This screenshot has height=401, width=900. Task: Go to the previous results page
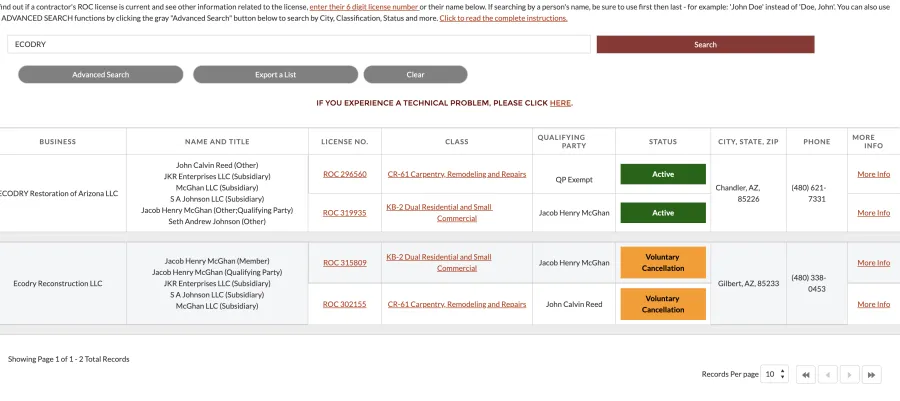(828, 375)
